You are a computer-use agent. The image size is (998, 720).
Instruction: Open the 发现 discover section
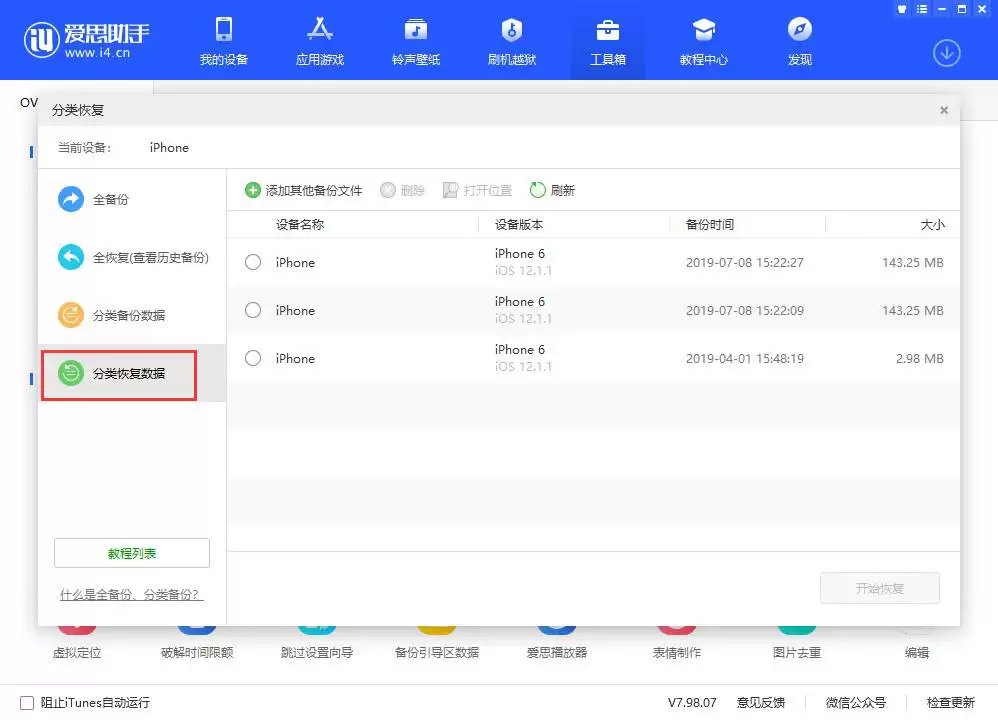click(799, 41)
